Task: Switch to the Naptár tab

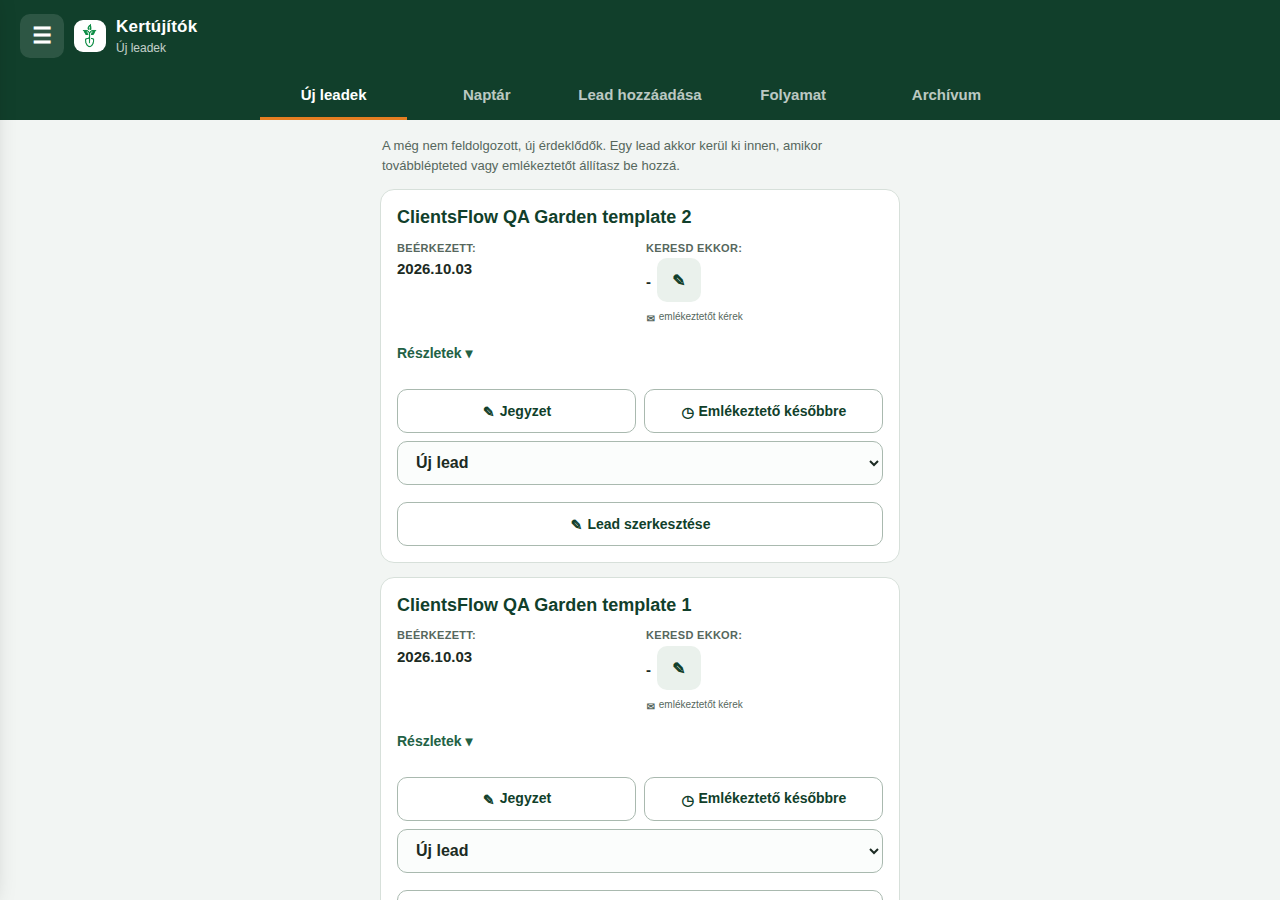Action: (x=487, y=96)
